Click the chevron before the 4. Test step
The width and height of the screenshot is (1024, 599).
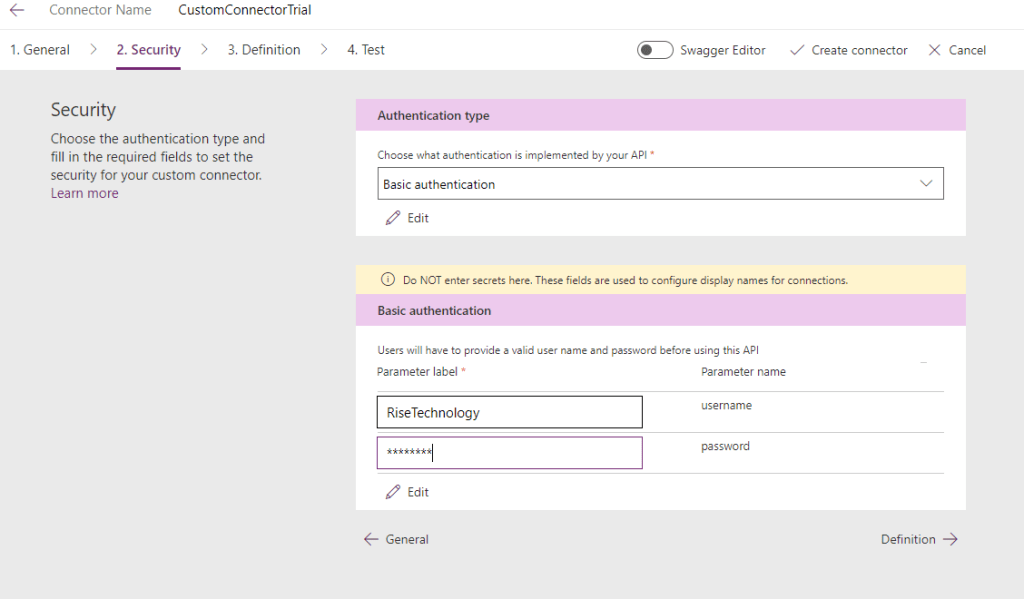click(x=324, y=49)
